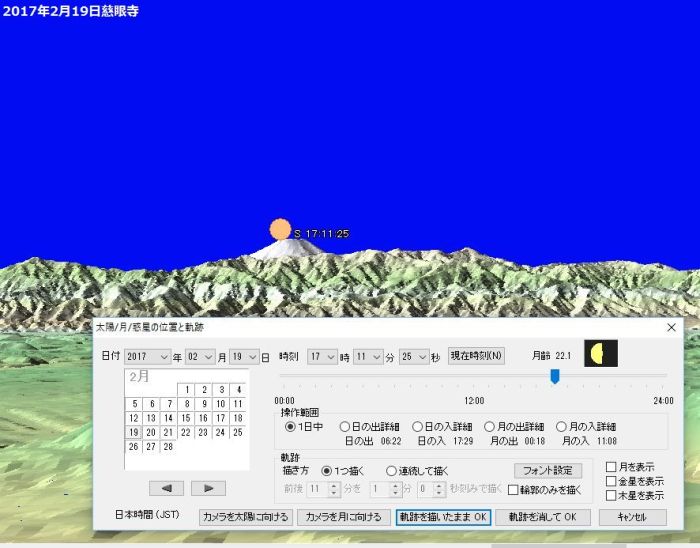Select day 19 in the February calendar
Image resolution: width=700 pixels, height=548 pixels.
134,432
